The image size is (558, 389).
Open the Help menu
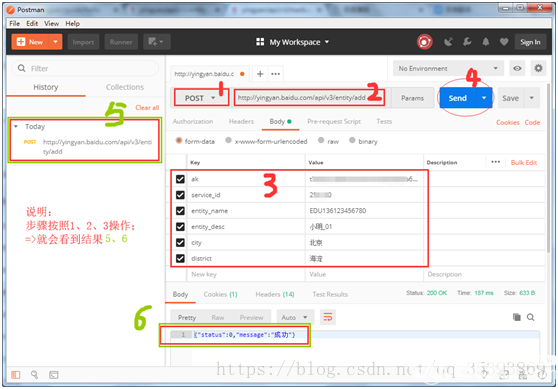coord(73,23)
